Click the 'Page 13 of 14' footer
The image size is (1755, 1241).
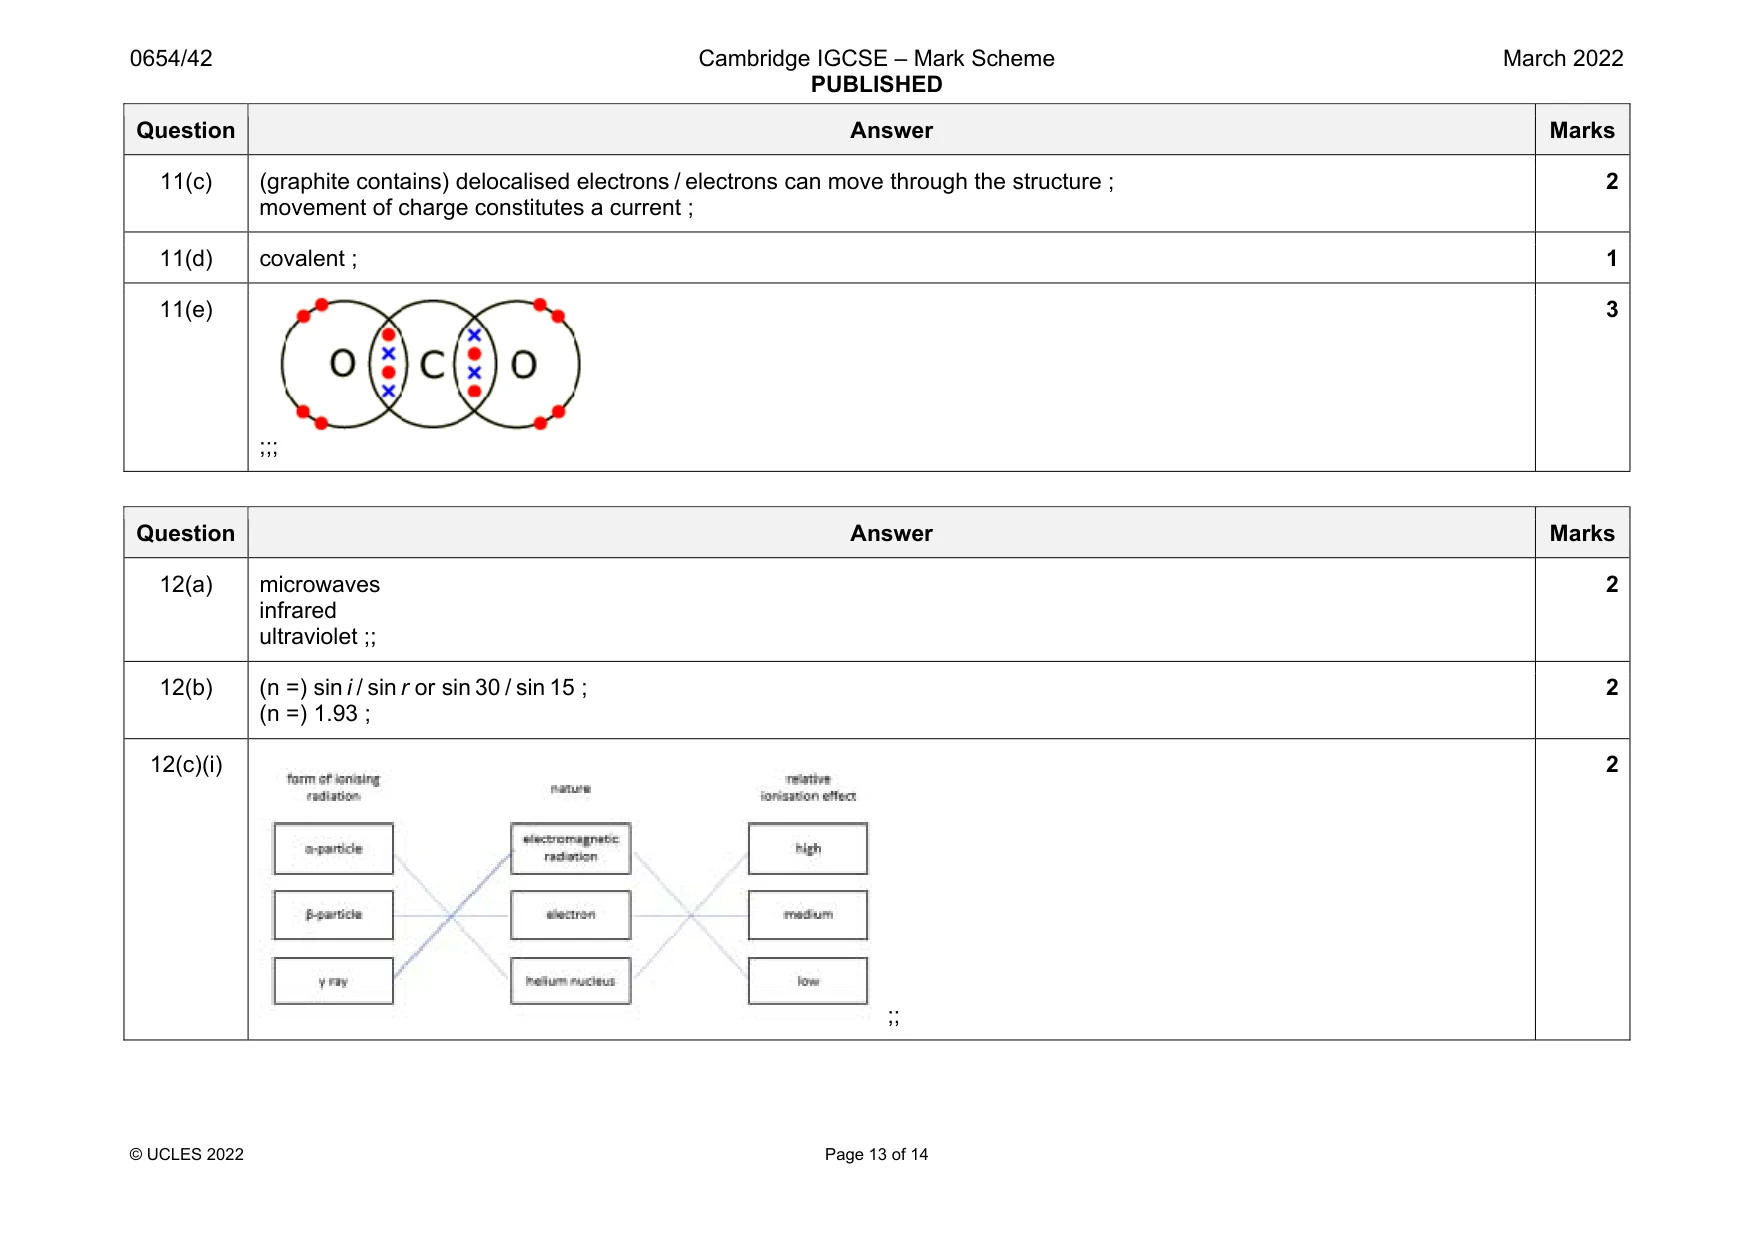876,1154
